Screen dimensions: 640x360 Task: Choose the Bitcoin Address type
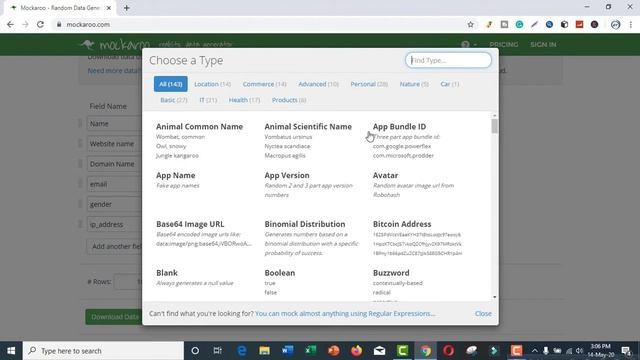point(402,224)
